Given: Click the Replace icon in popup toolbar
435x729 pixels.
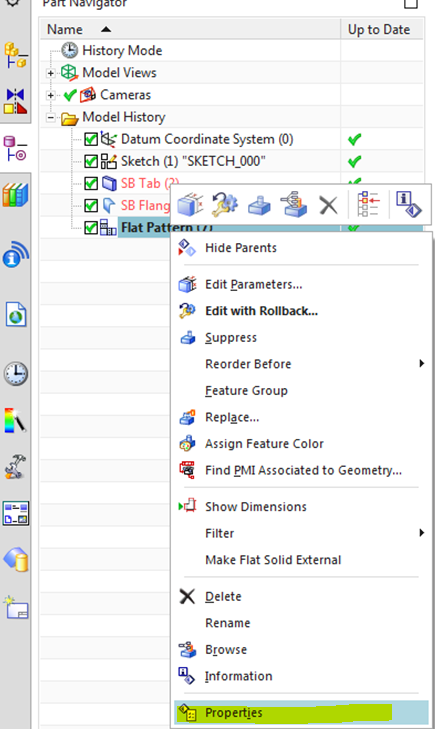Looking at the screenshot, I should tap(294, 205).
